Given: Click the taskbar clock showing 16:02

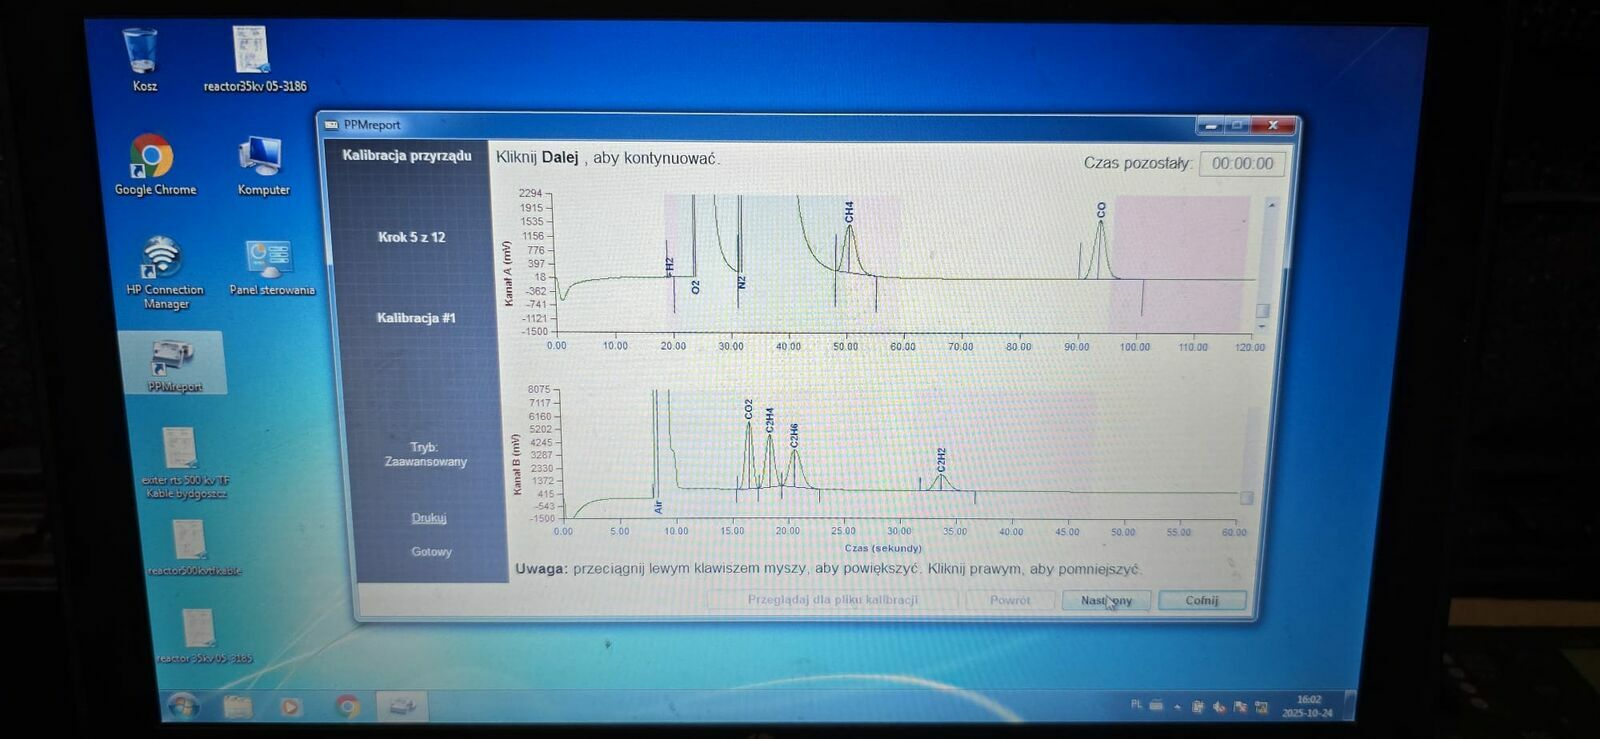Looking at the screenshot, I should pyautogui.click(x=1307, y=706).
